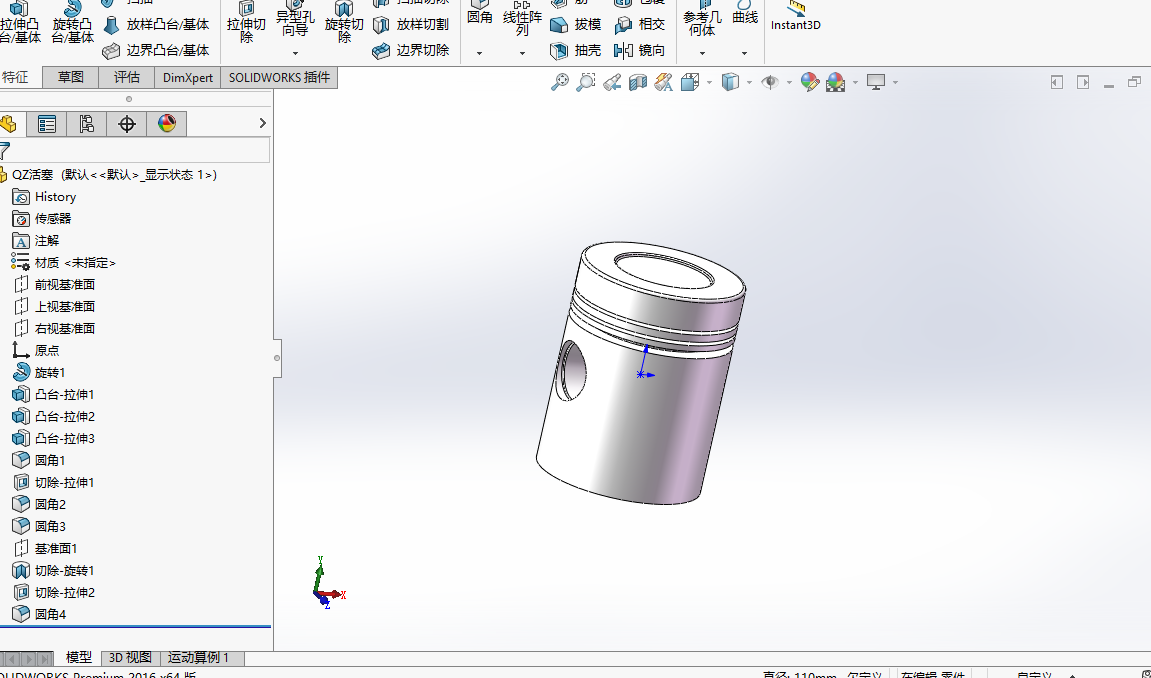The image size is (1151, 678).
Task: Open the 异型孔向导 tool
Action: [x=294, y=22]
